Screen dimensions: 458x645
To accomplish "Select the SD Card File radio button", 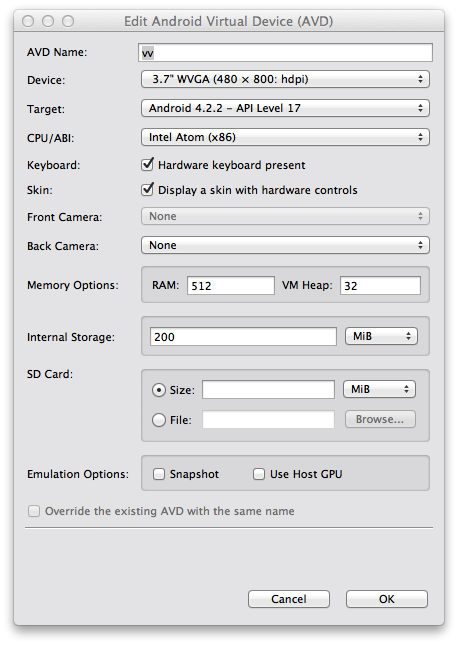I will click(x=159, y=420).
